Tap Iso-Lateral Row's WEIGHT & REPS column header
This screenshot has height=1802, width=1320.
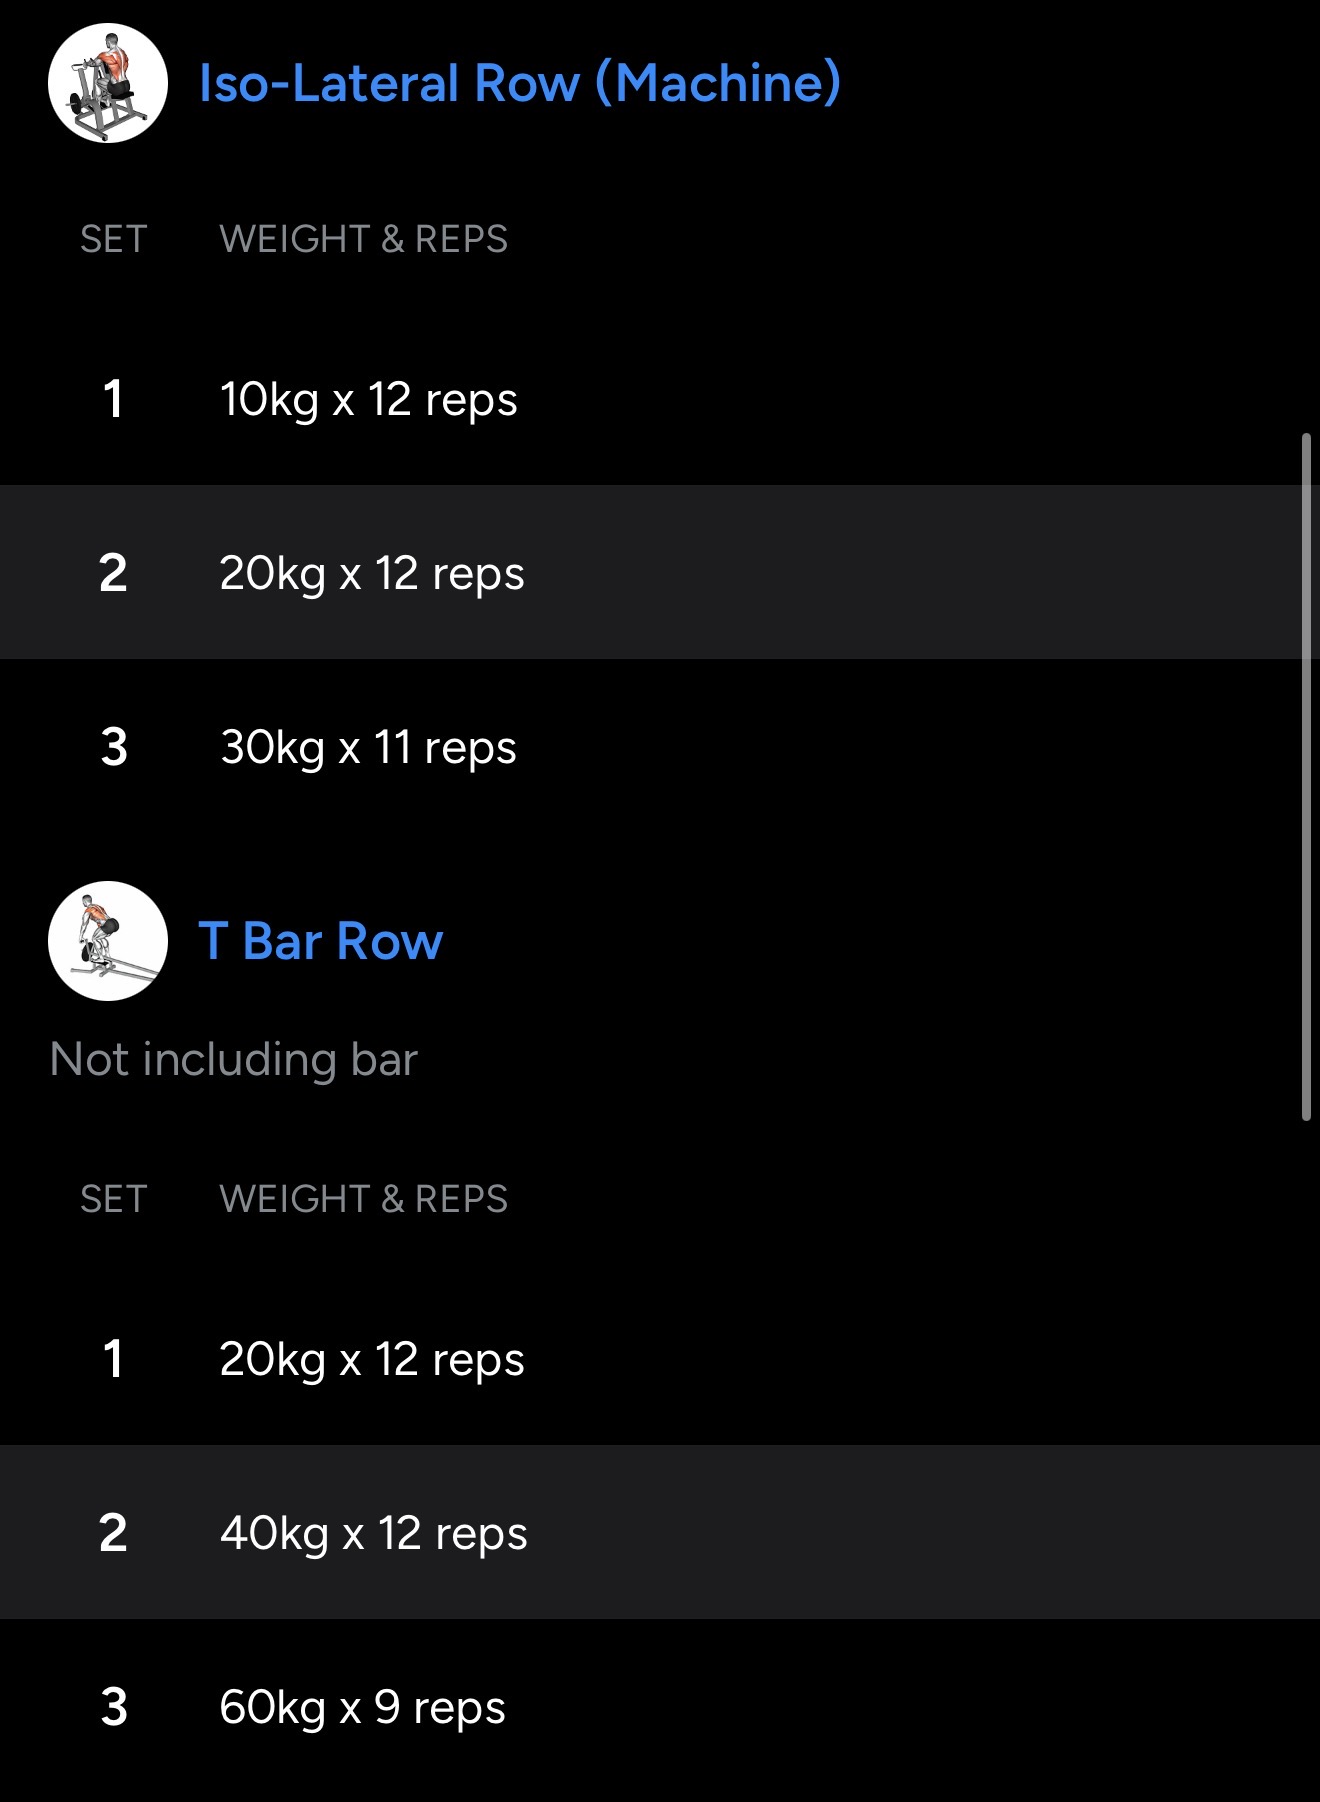pos(364,239)
